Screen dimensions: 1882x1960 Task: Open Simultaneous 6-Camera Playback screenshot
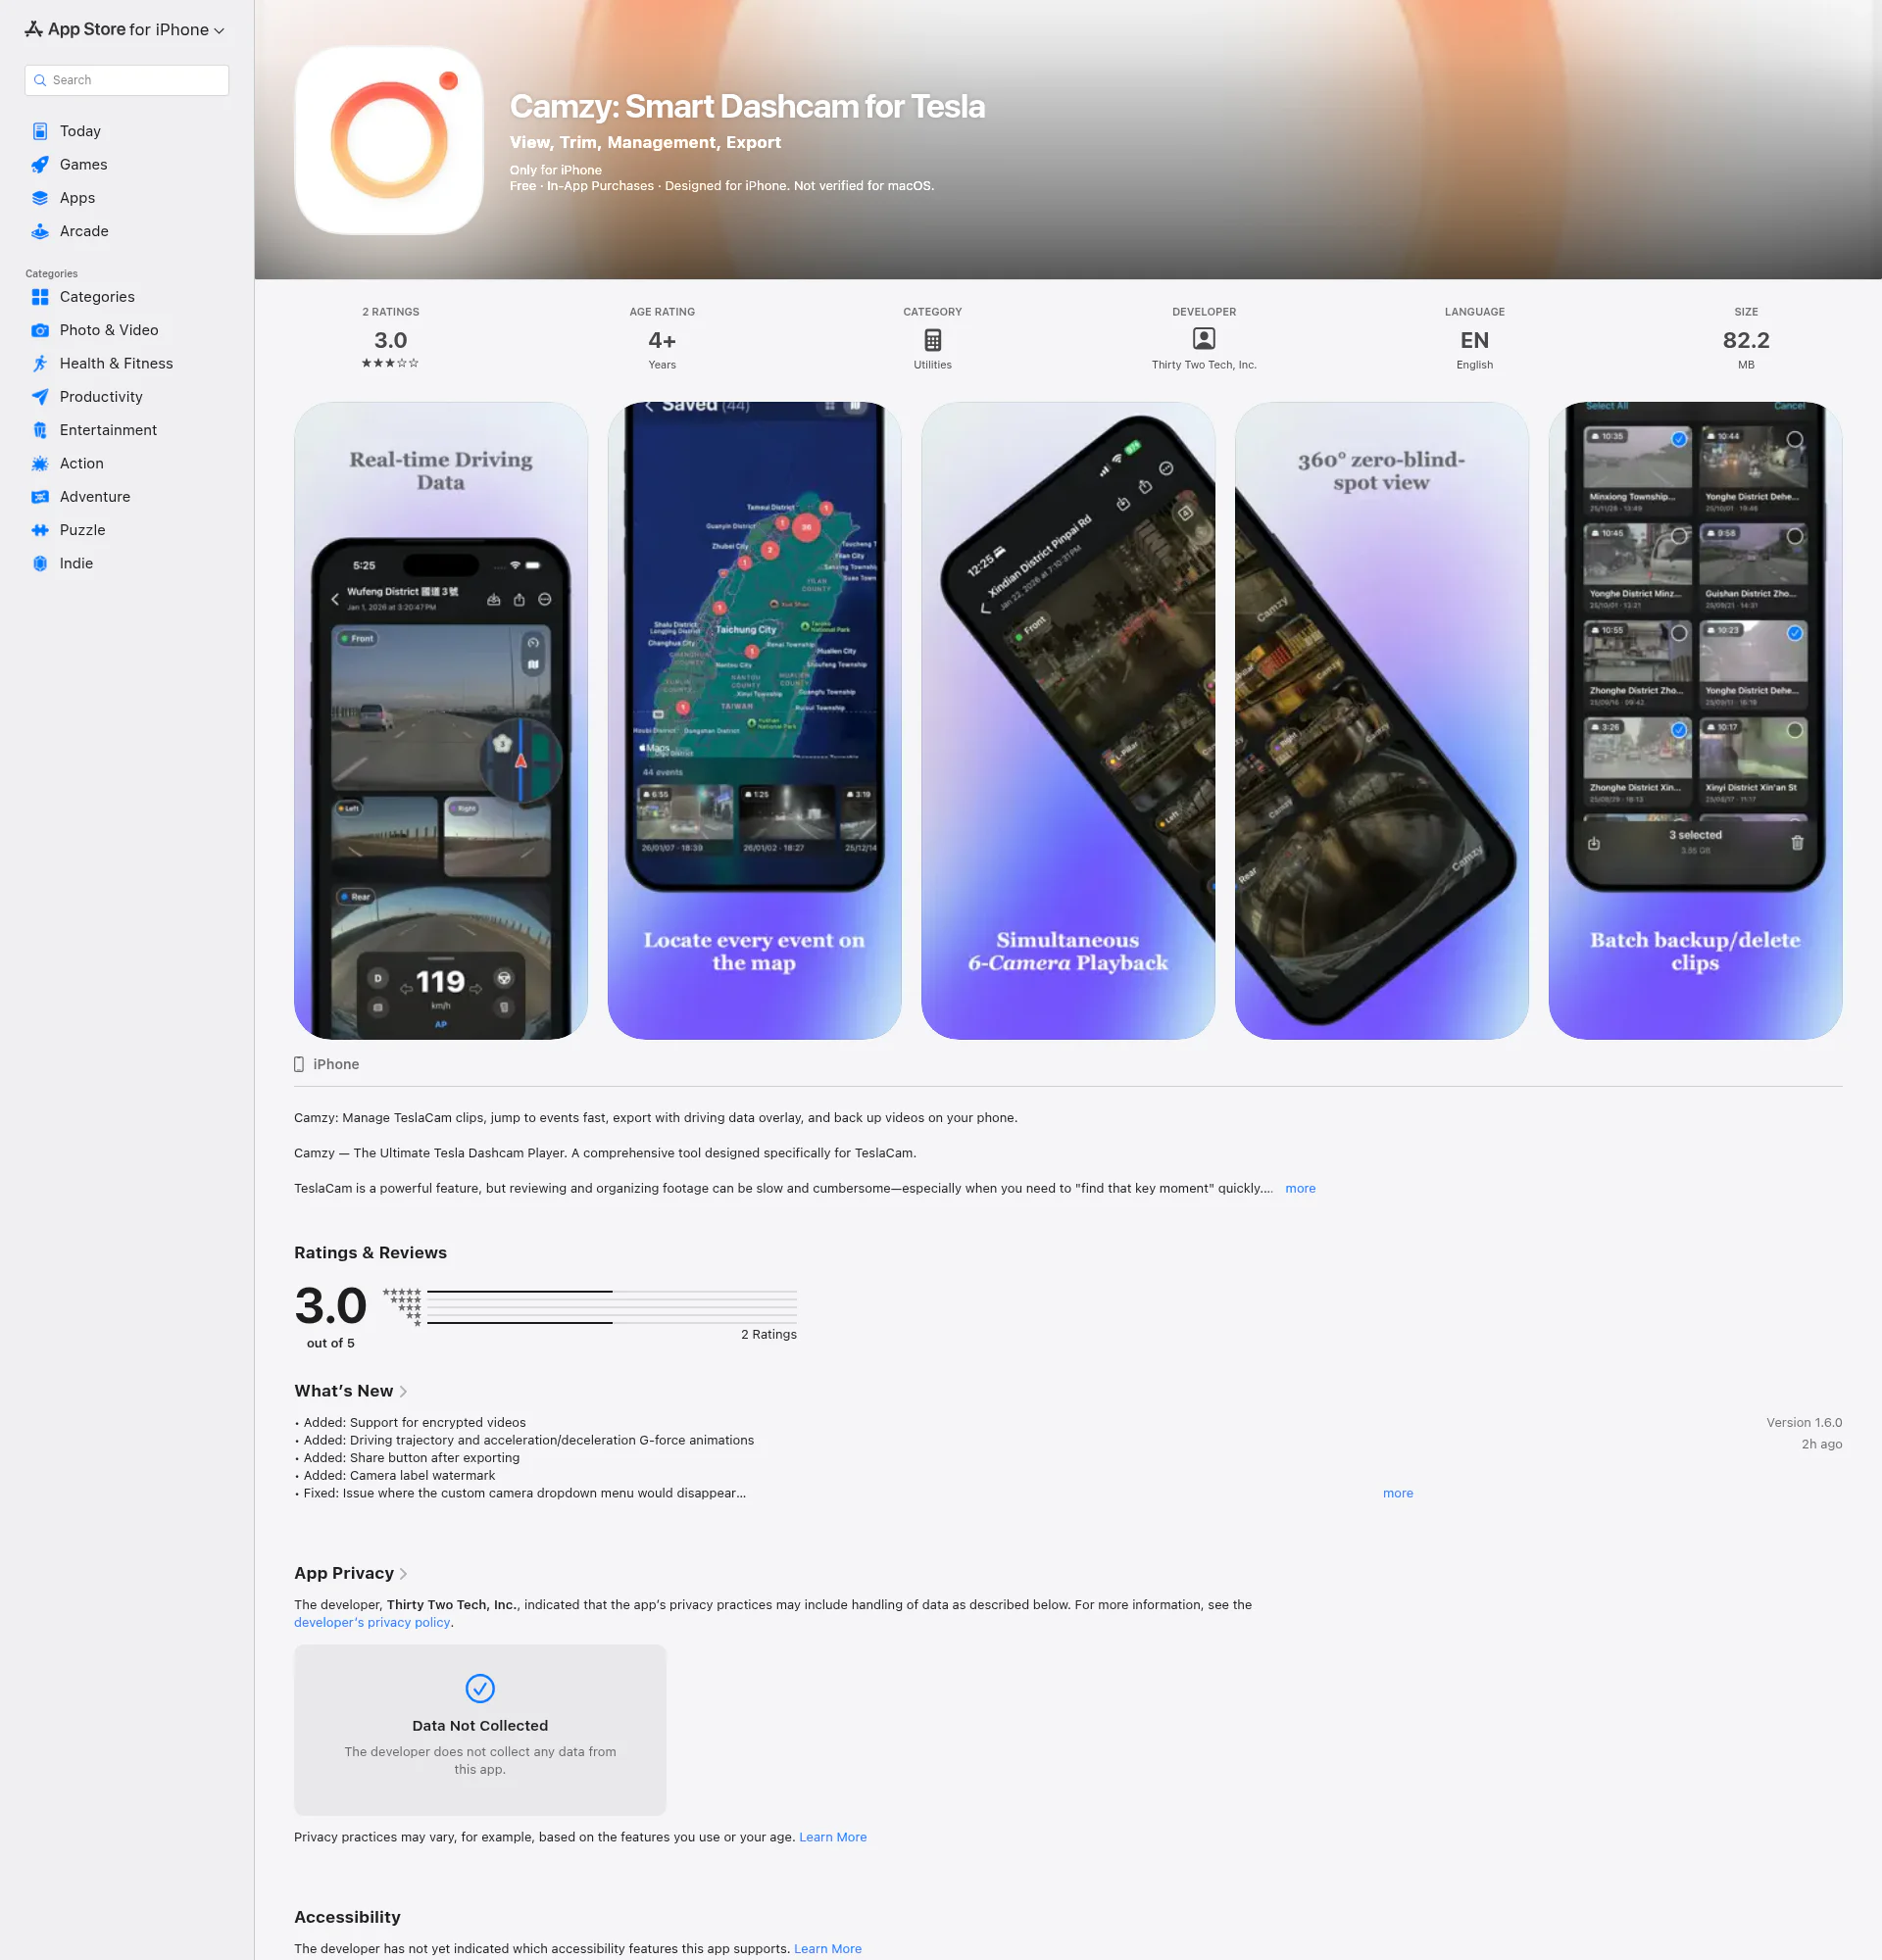tap(1068, 721)
